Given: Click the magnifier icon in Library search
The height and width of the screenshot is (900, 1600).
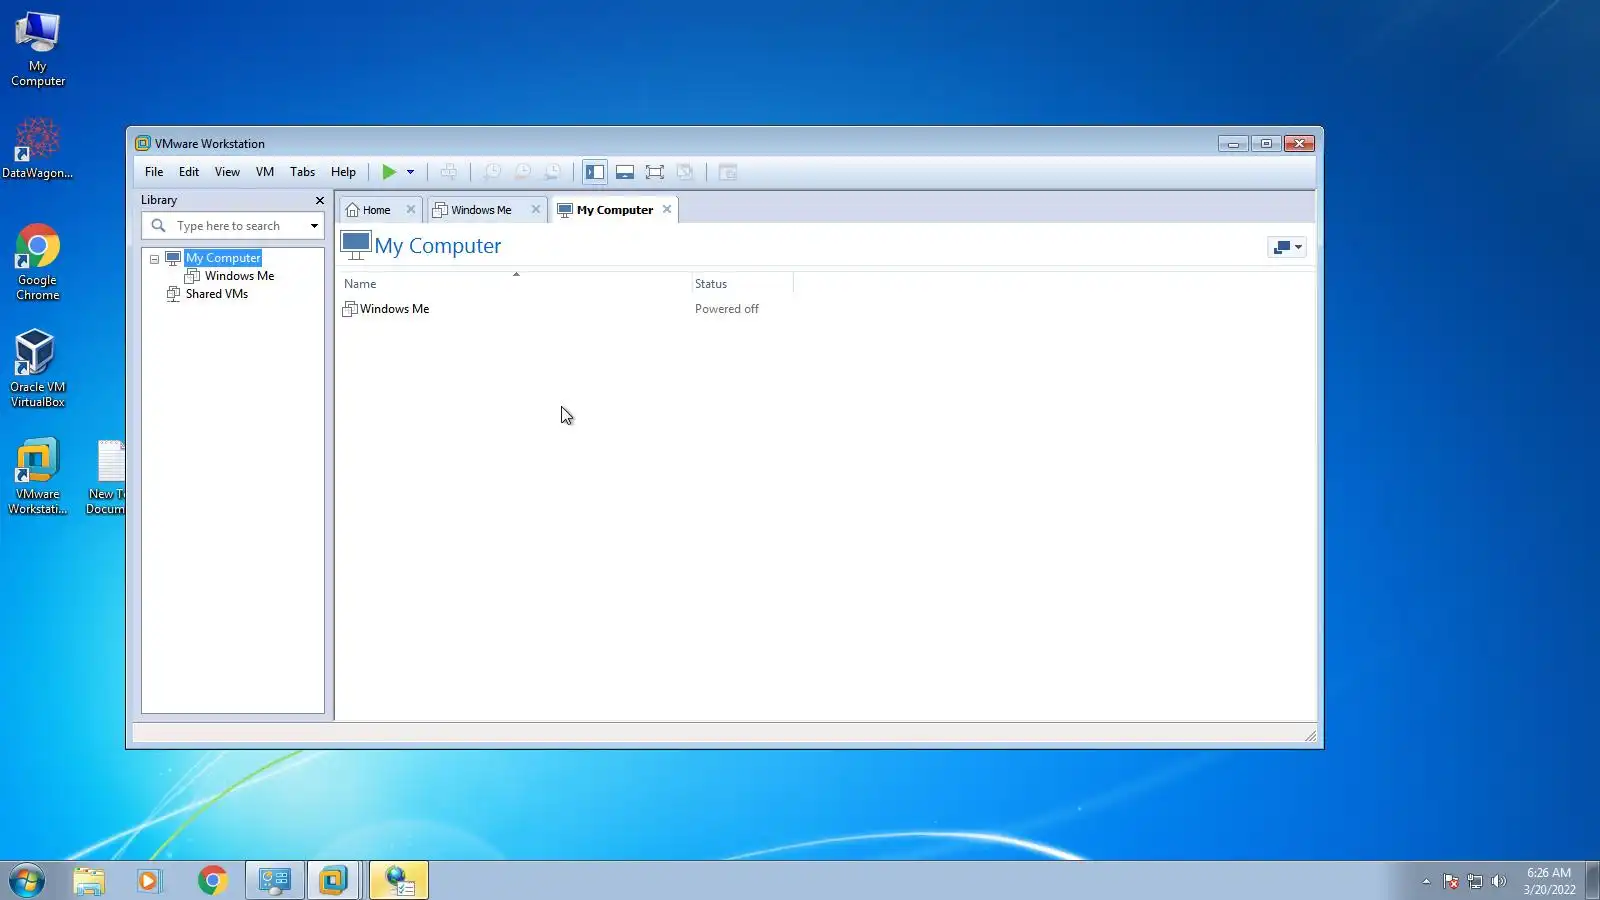Looking at the screenshot, I should (x=158, y=226).
